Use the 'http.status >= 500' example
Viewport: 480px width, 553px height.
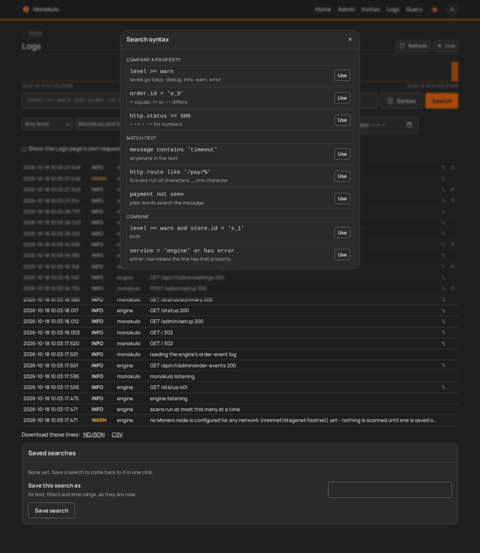click(342, 120)
